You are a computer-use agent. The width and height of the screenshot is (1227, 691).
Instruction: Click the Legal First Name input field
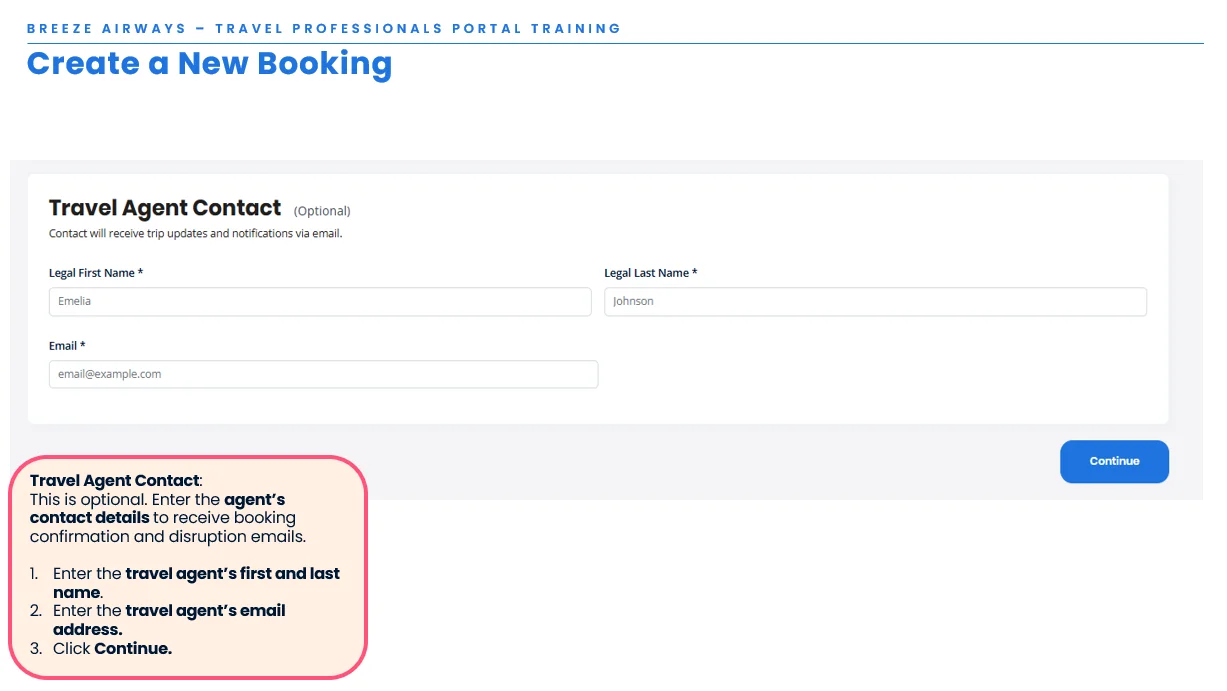point(320,301)
